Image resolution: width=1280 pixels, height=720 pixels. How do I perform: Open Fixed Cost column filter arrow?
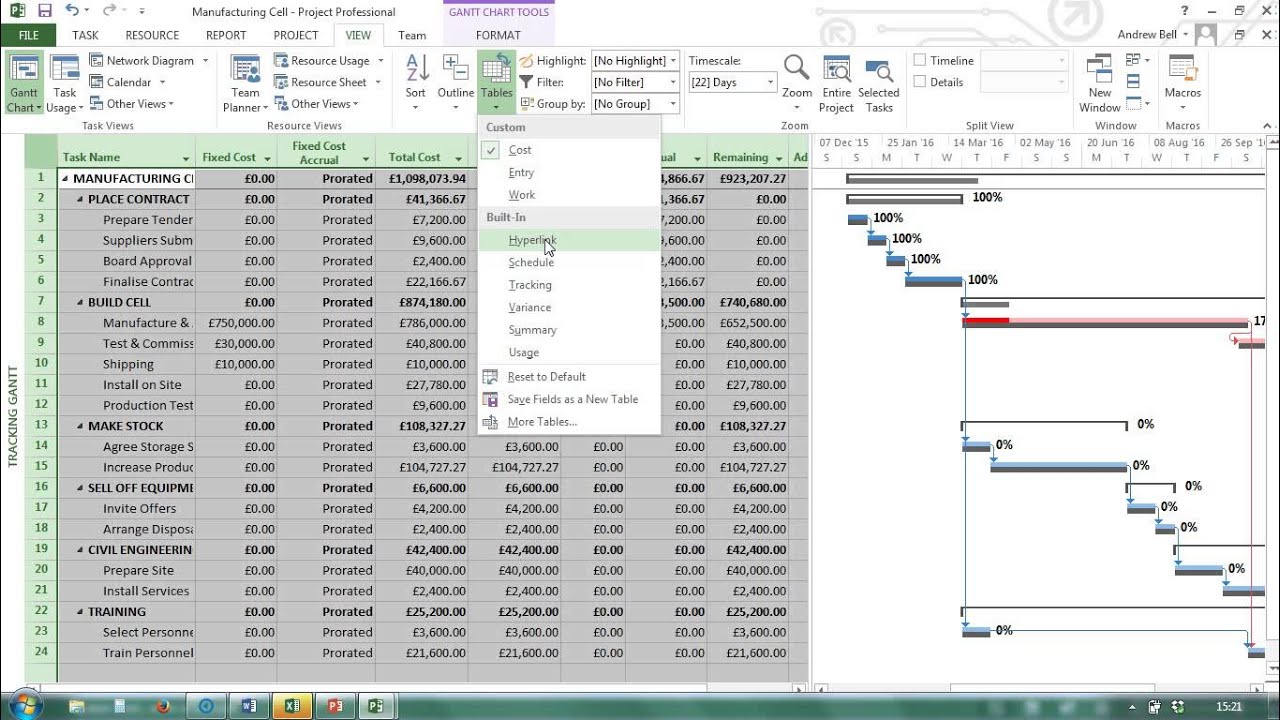(268, 159)
